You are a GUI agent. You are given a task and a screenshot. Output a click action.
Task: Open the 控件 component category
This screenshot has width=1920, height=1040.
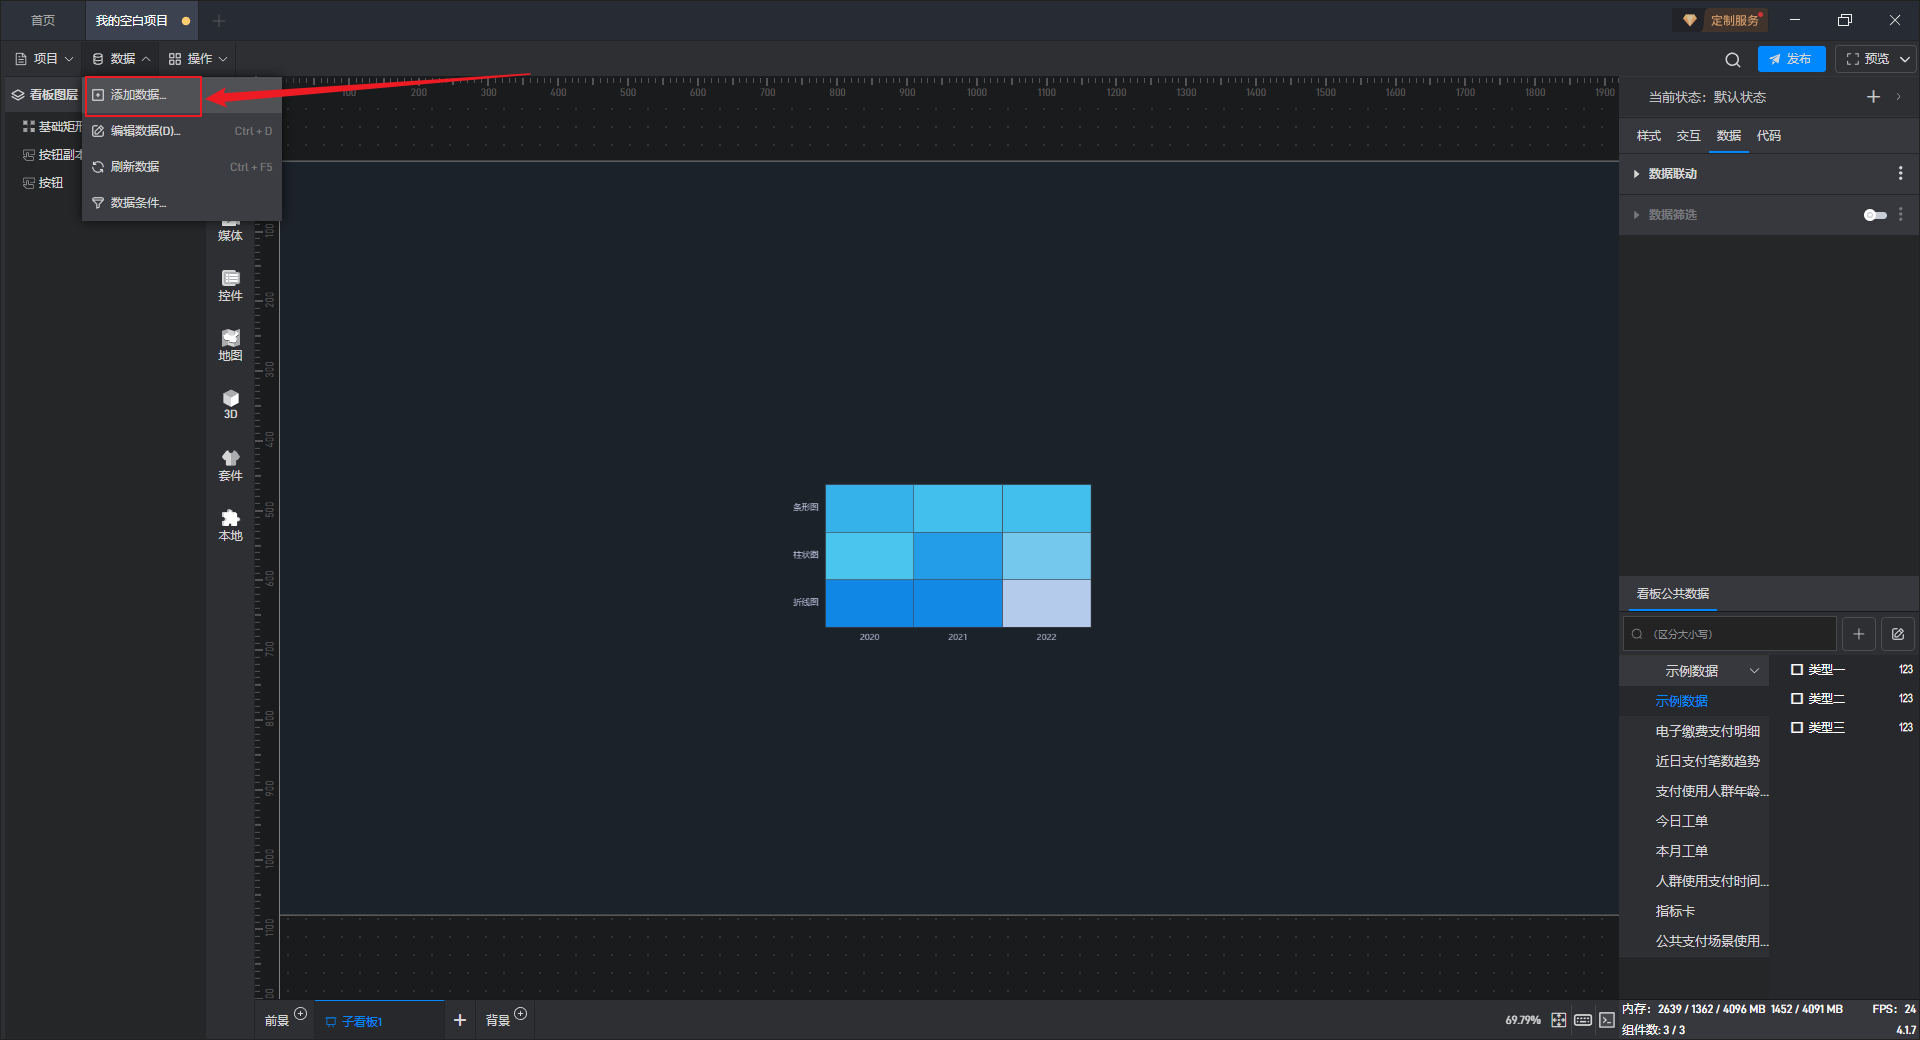pos(230,286)
